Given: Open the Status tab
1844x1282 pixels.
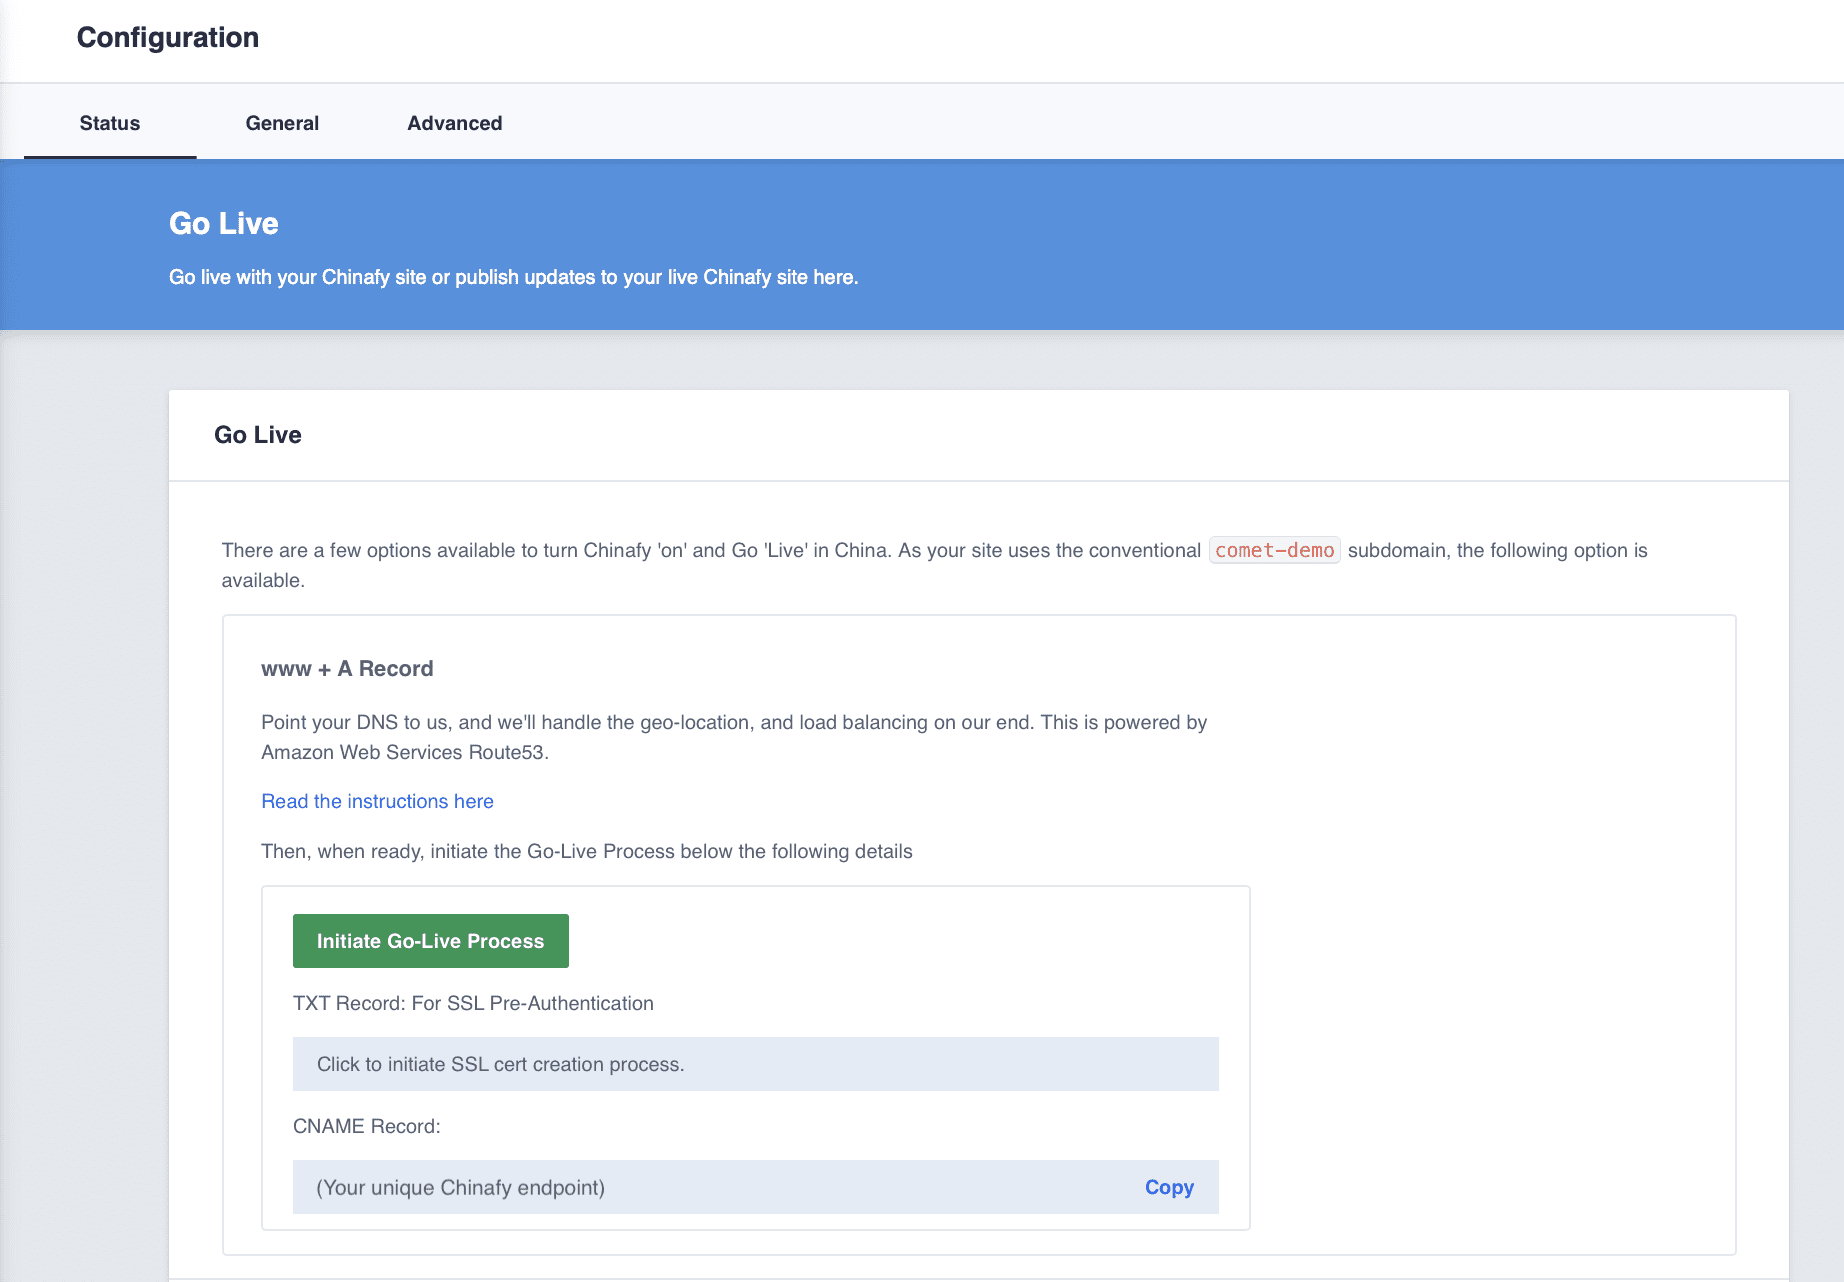Looking at the screenshot, I should [x=110, y=123].
